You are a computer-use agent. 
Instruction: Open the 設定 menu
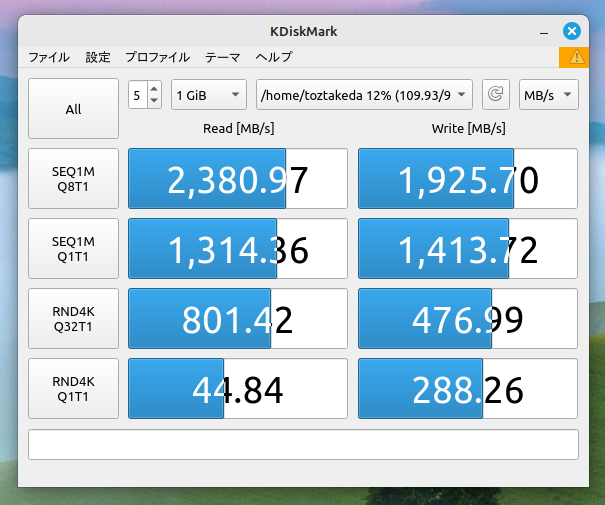(98, 57)
